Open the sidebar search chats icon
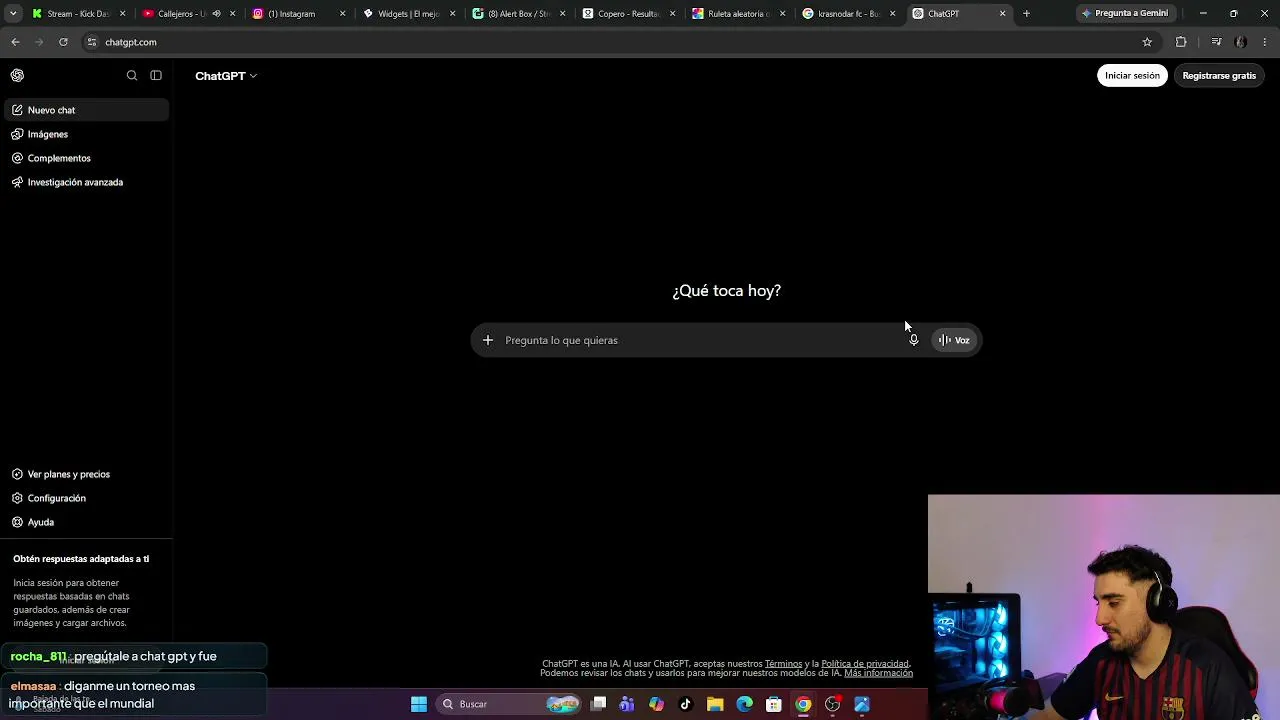Image resolution: width=1280 pixels, height=720 pixels. point(132,75)
